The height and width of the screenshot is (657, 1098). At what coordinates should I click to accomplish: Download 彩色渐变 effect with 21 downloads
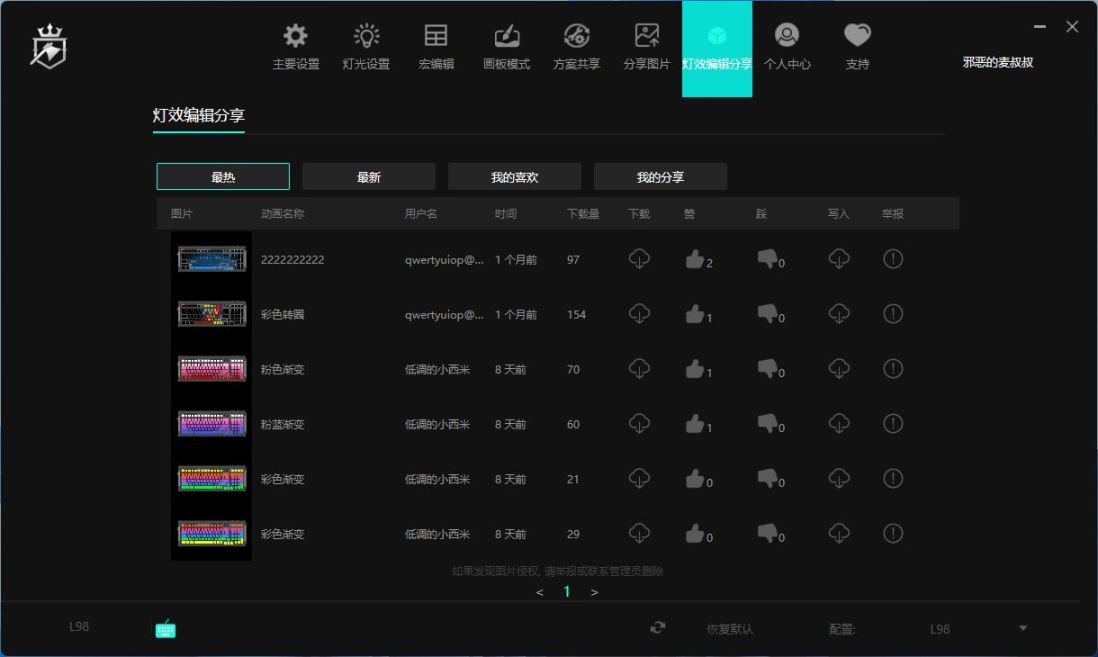pos(639,478)
